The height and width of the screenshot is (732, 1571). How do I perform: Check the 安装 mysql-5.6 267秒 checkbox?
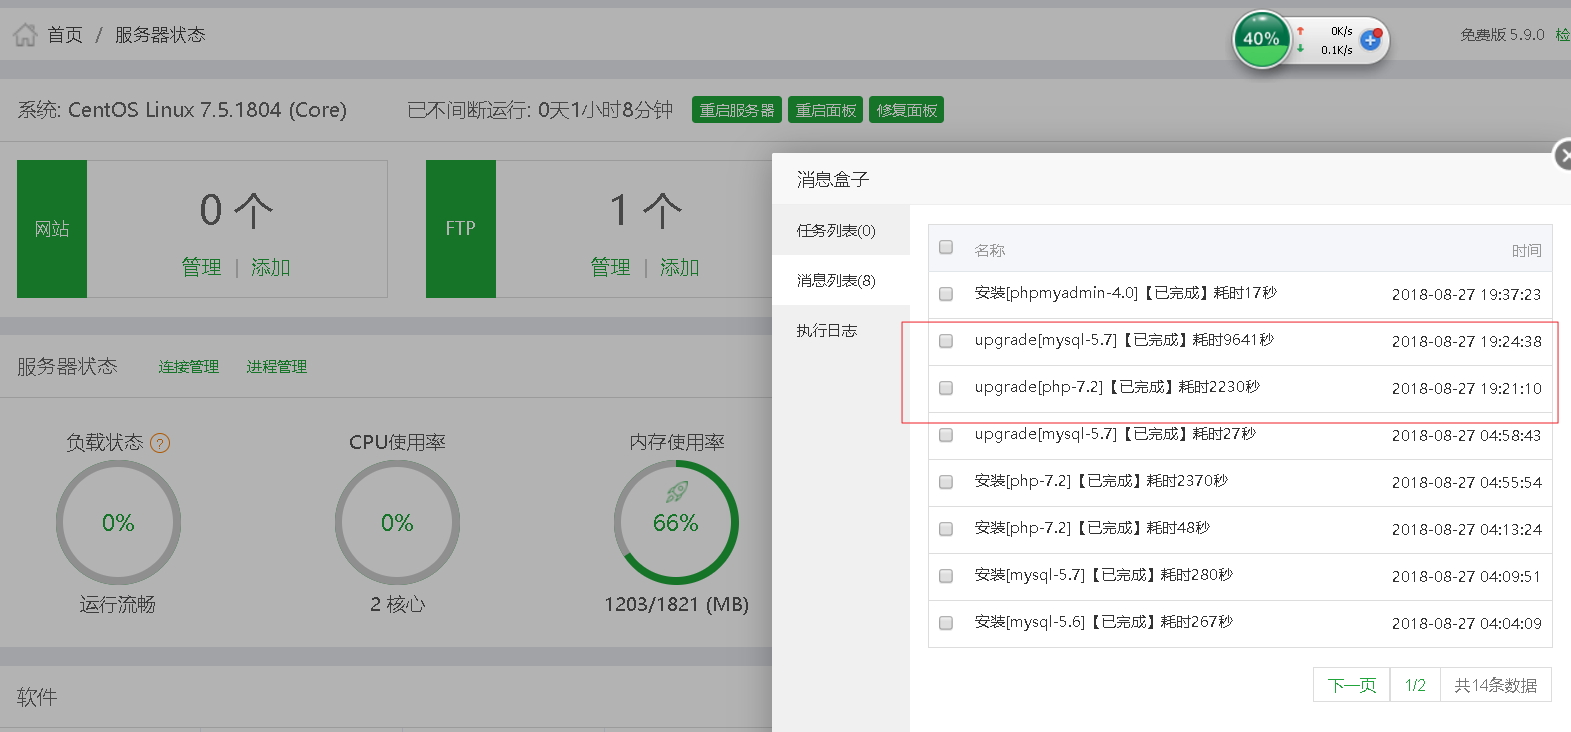[x=946, y=623]
